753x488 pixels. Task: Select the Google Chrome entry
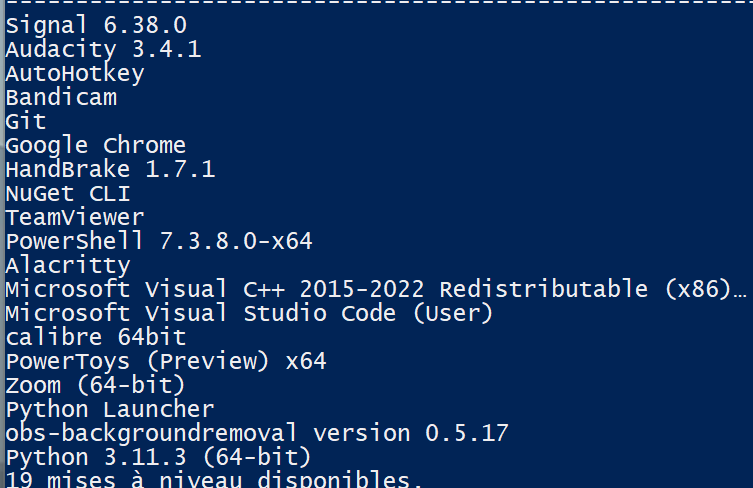tap(96, 146)
